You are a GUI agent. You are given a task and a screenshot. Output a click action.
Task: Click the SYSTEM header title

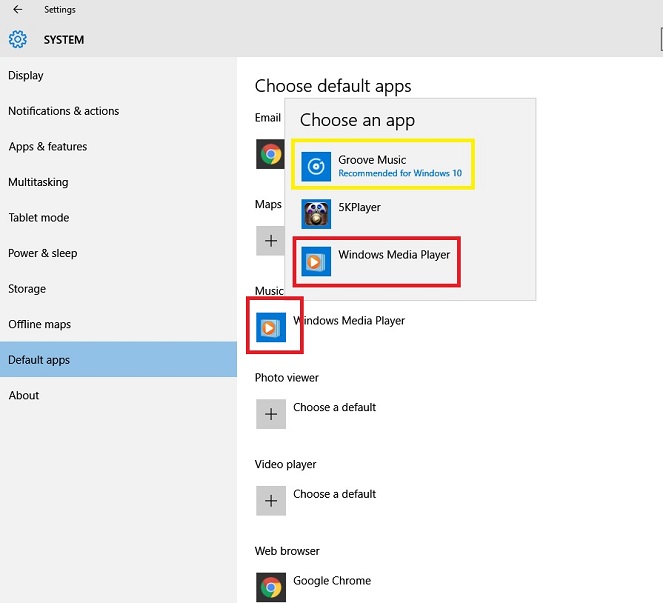pyautogui.click(x=64, y=39)
